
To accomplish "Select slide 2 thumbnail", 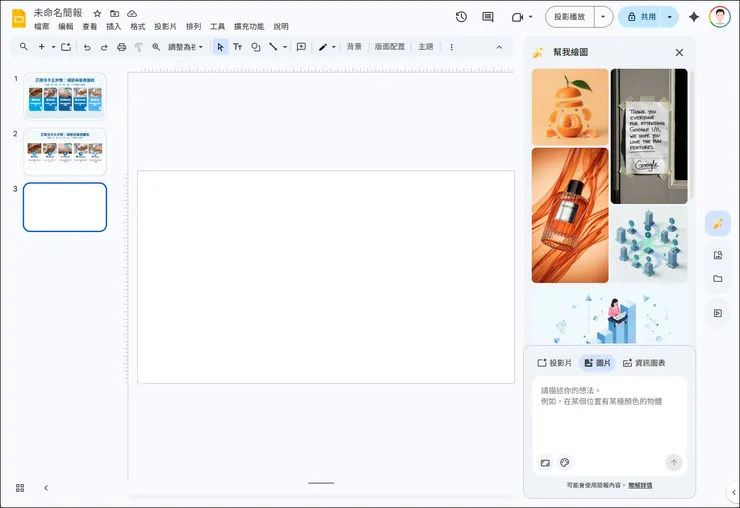I will pos(65,152).
